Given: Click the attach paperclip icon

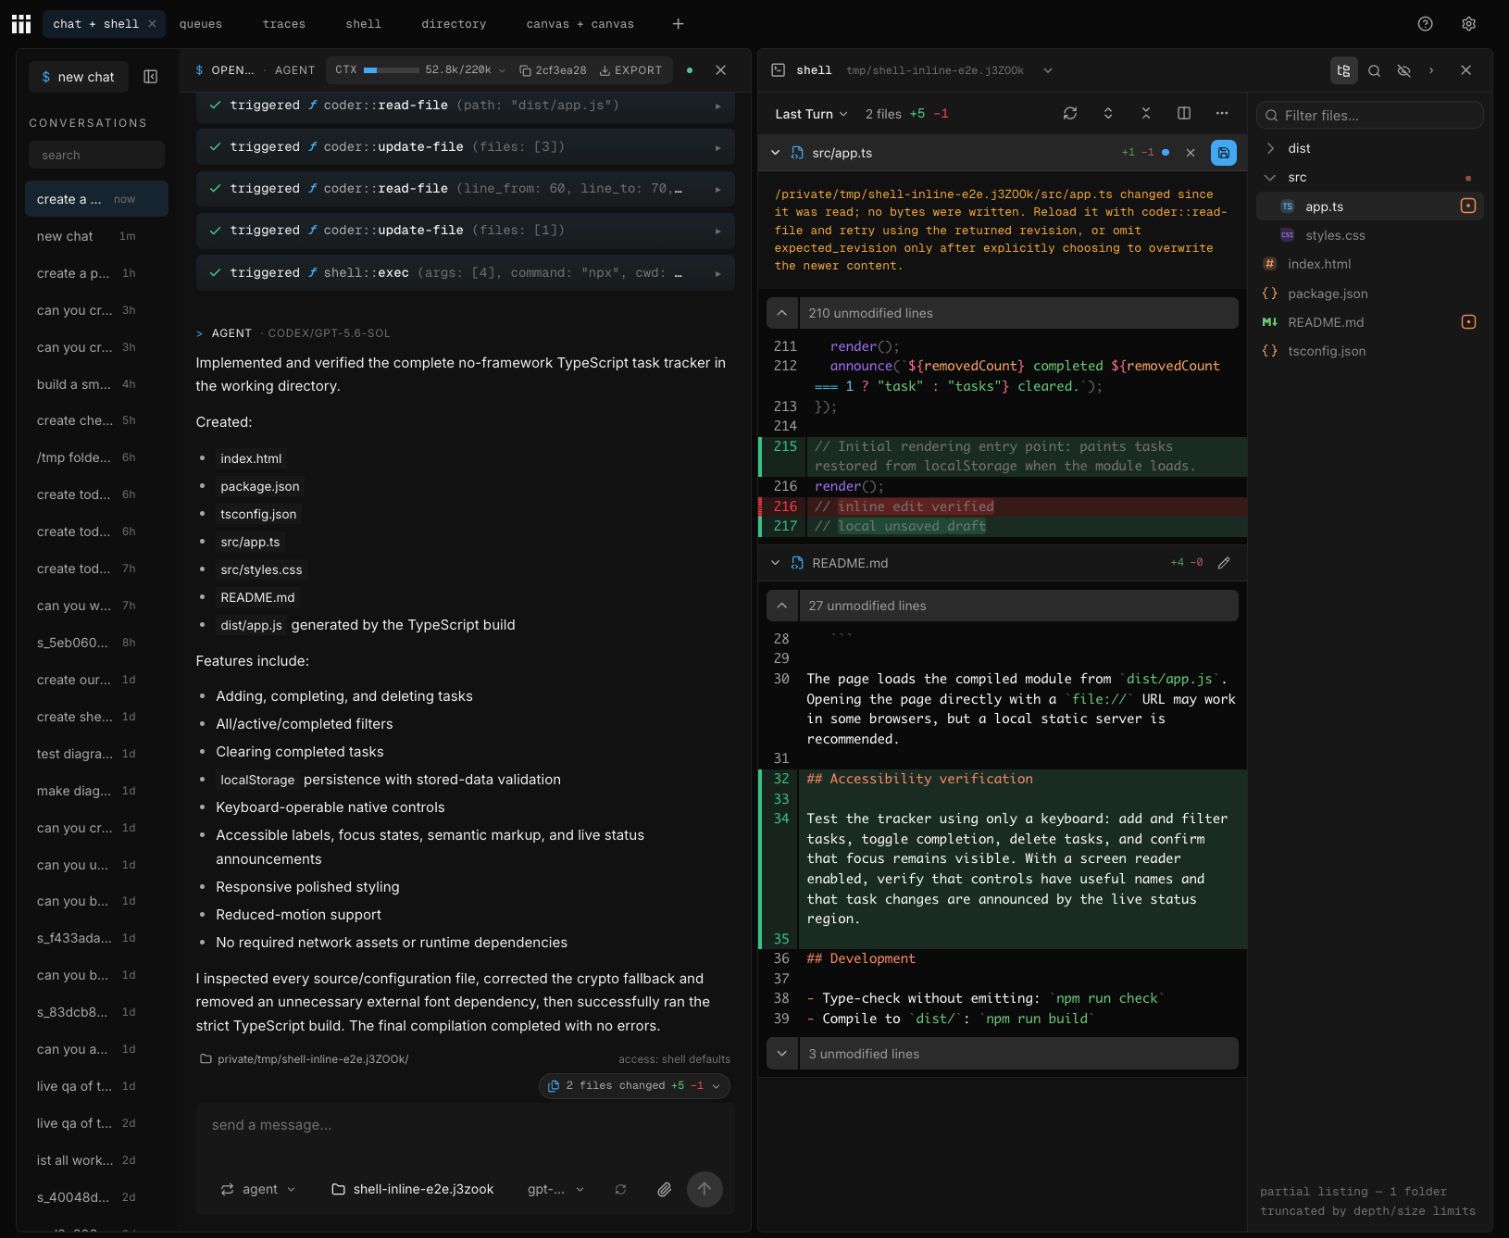Looking at the screenshot, I should (664, 1189).
